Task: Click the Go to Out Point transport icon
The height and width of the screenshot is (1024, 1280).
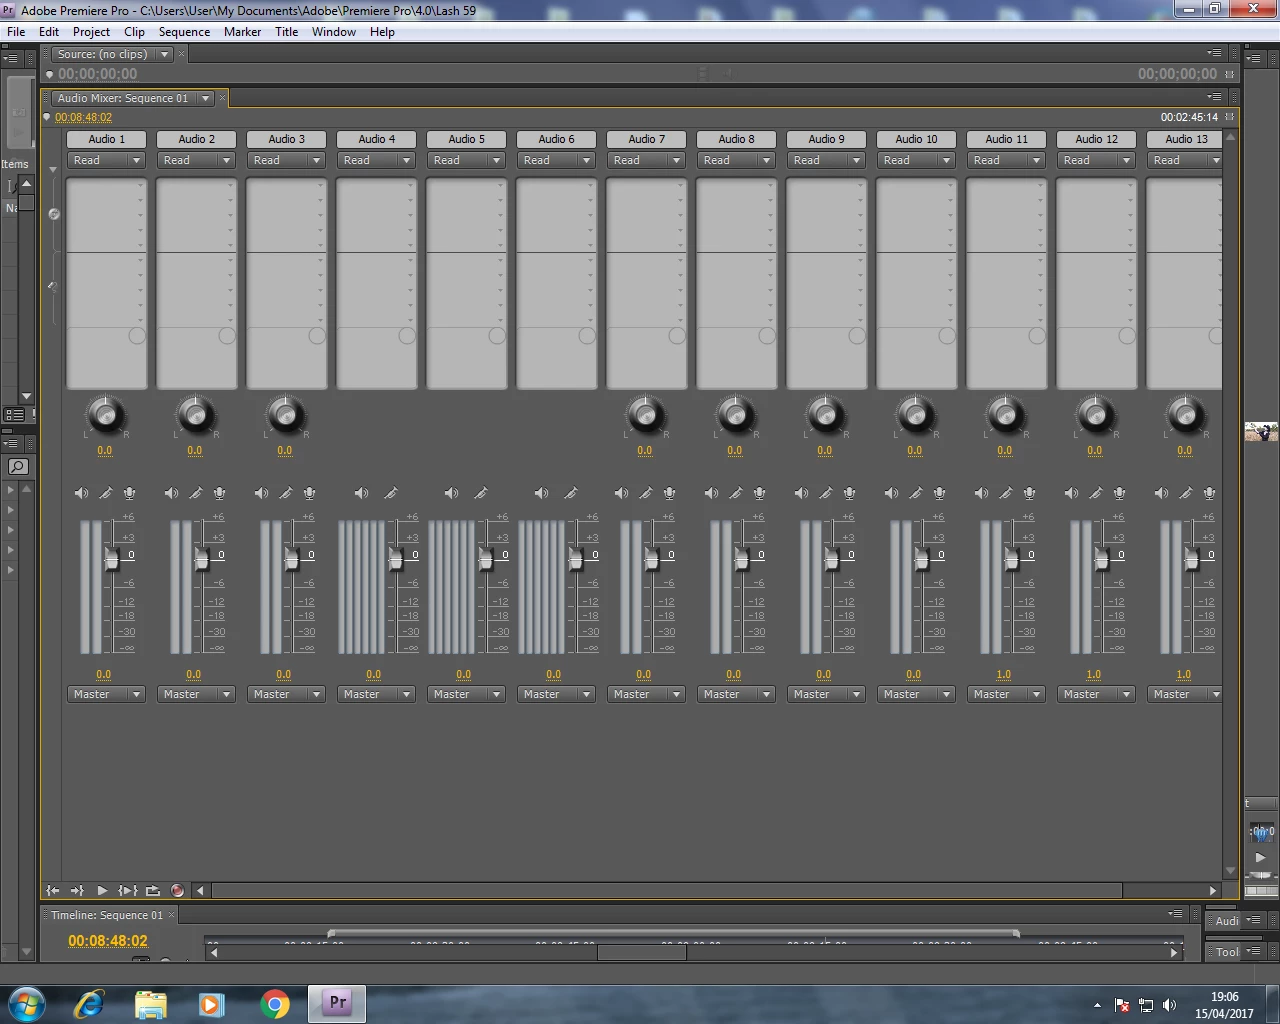Action: point(77,890)
